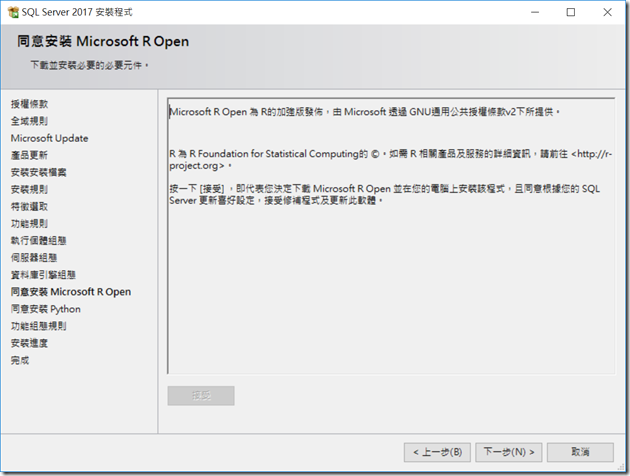Click the r-project.org URL text
630x476 pixels.
[x=391, y=159]
